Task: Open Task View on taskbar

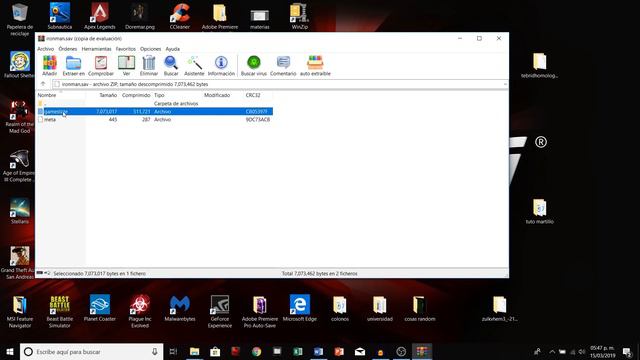Action: click(x=173, y=351)
